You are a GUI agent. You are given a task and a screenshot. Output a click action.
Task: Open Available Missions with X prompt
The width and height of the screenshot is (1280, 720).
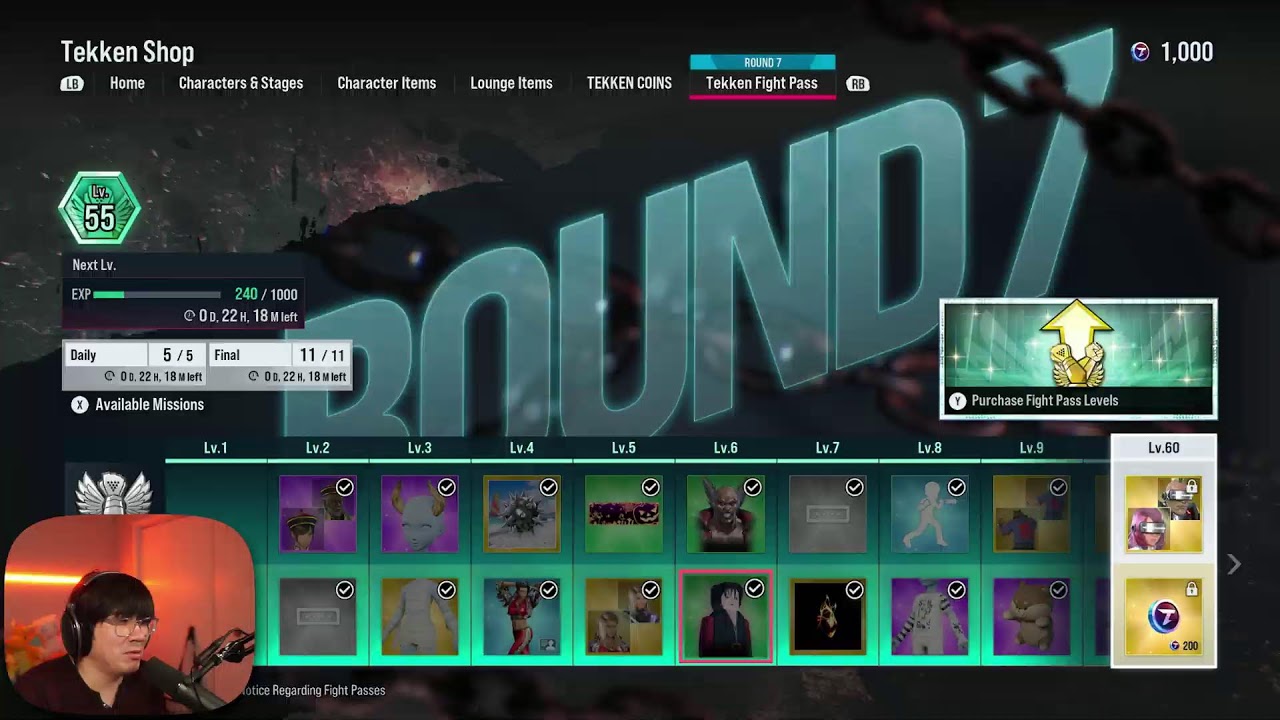tap(138, 404)
